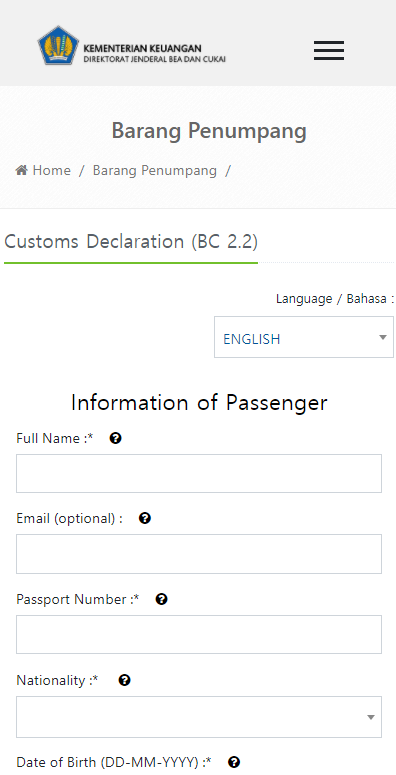The image size is (396, 775).
Task: Open the hamburger navigation menu
Action: (329, 51)
